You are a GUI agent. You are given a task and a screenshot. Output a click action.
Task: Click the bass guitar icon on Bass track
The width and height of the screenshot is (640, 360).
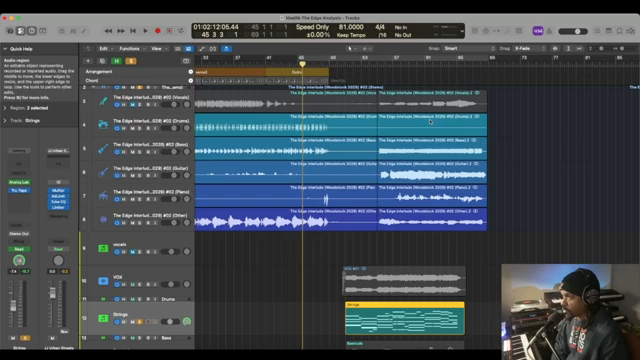(x=103, y=149)
